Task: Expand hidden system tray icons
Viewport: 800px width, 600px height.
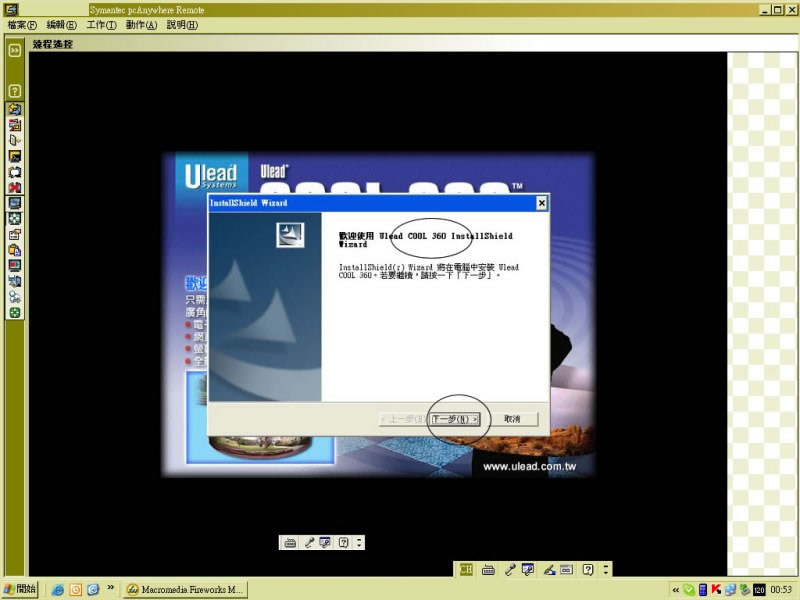Action: coord(676,590)
